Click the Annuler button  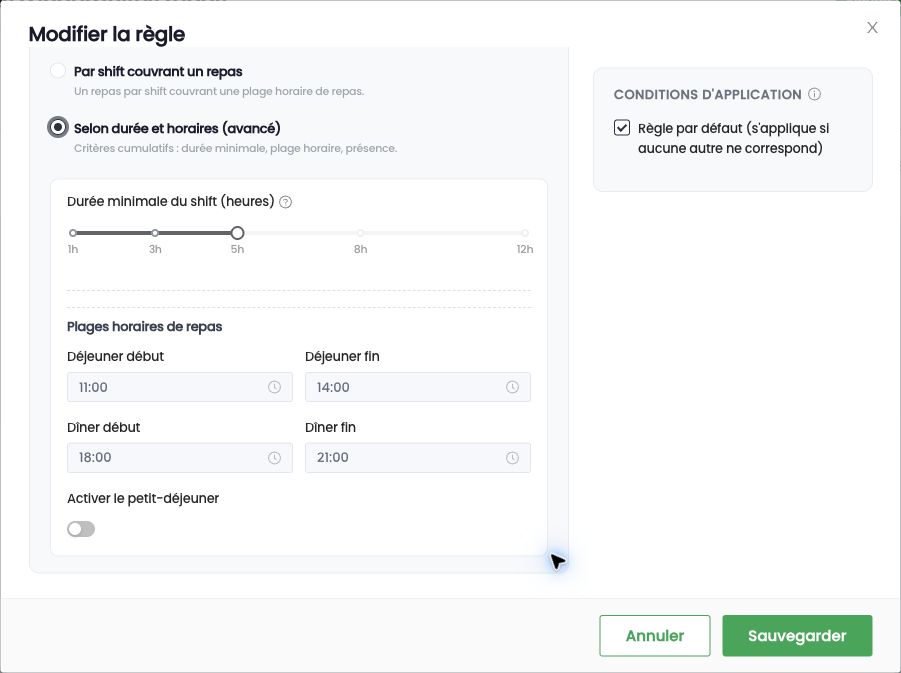click(655, 636)
